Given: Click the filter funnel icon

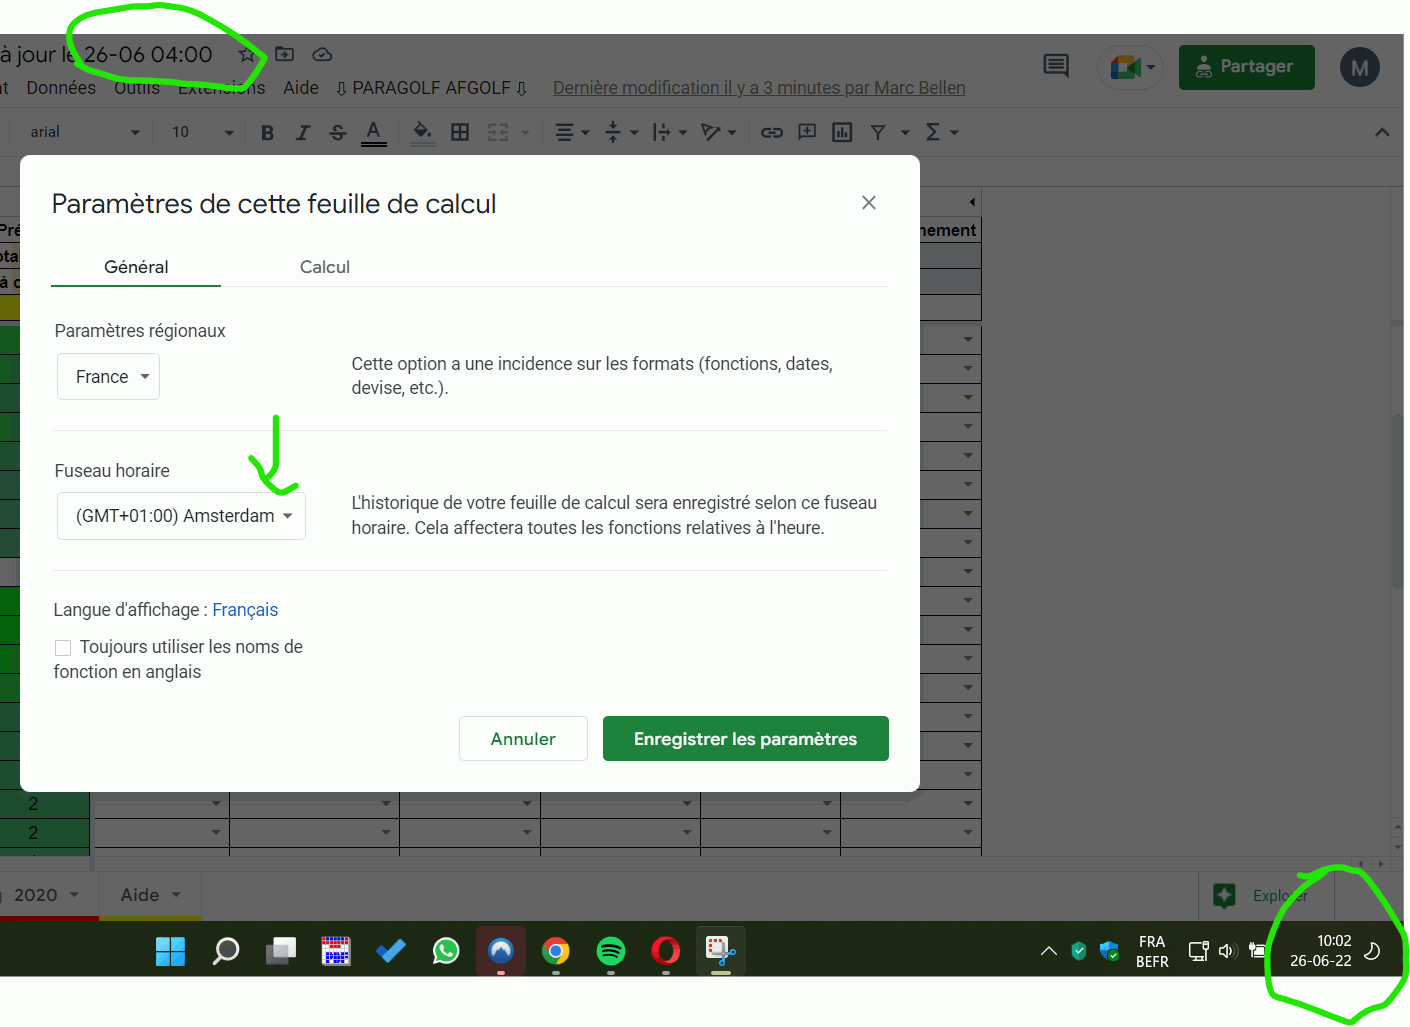Looking at the screenshot, I should (x=878, y=132).
